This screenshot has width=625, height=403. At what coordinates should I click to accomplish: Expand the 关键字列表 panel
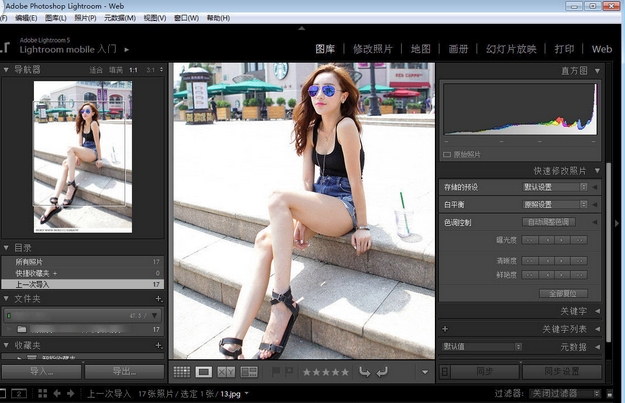tap(597, 329)
